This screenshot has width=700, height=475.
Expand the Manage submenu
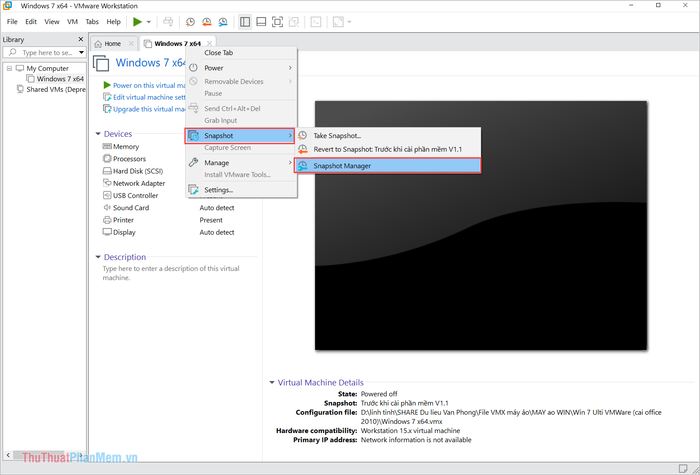[x=241, y=163]
